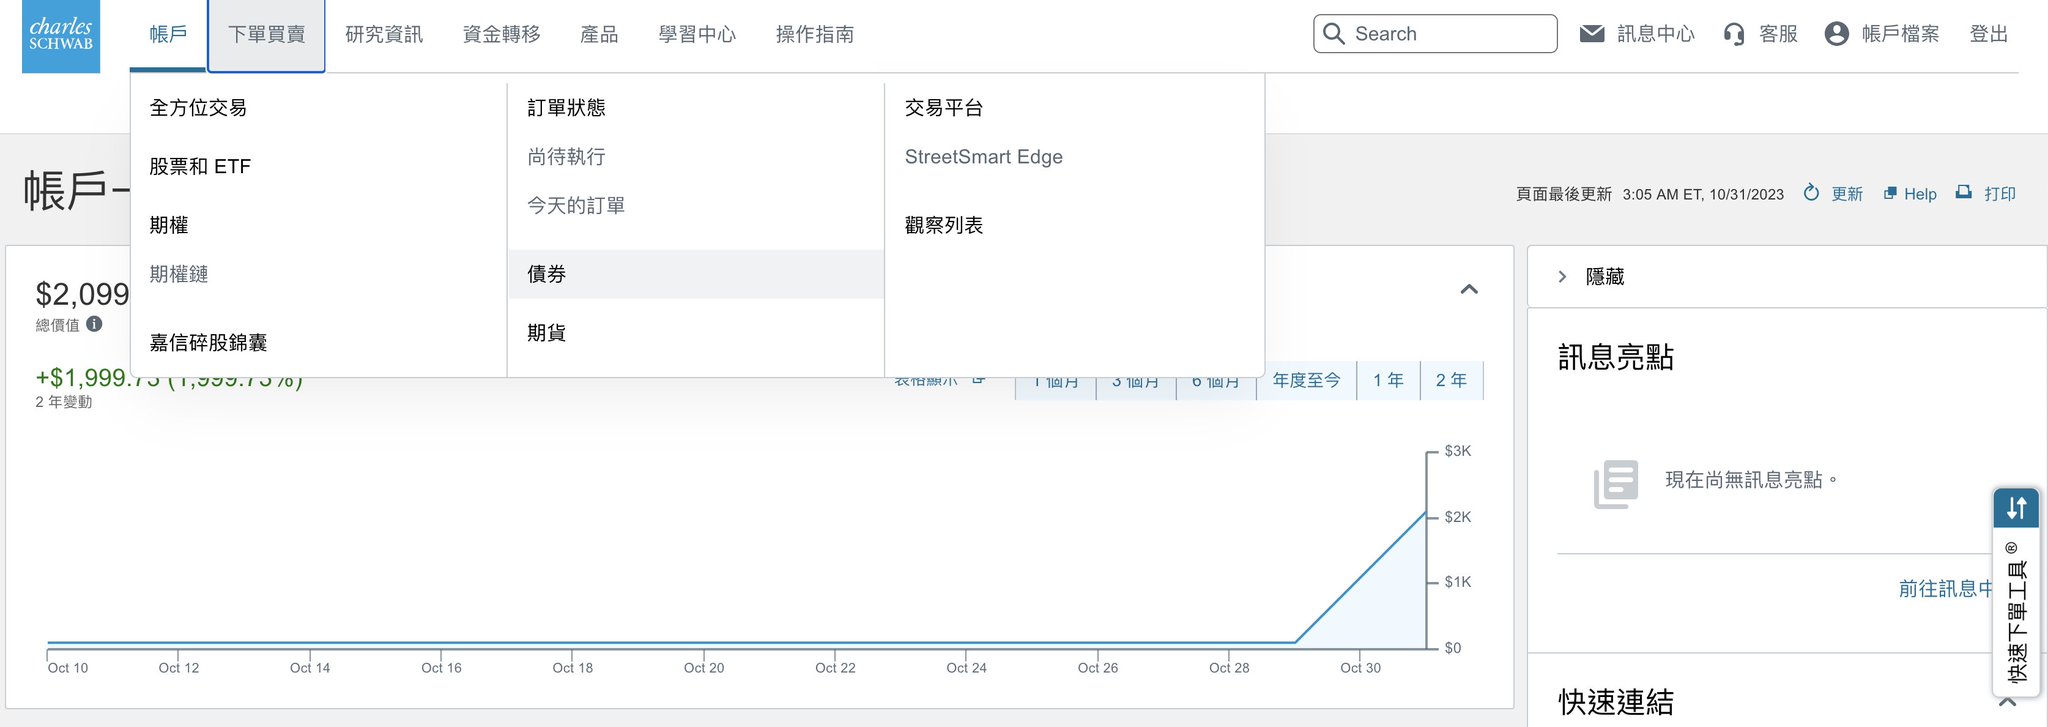Click 登出 to log out
Image resolution: width=2048 pixels, height=727 pixels.
[x=1988, y=34]
